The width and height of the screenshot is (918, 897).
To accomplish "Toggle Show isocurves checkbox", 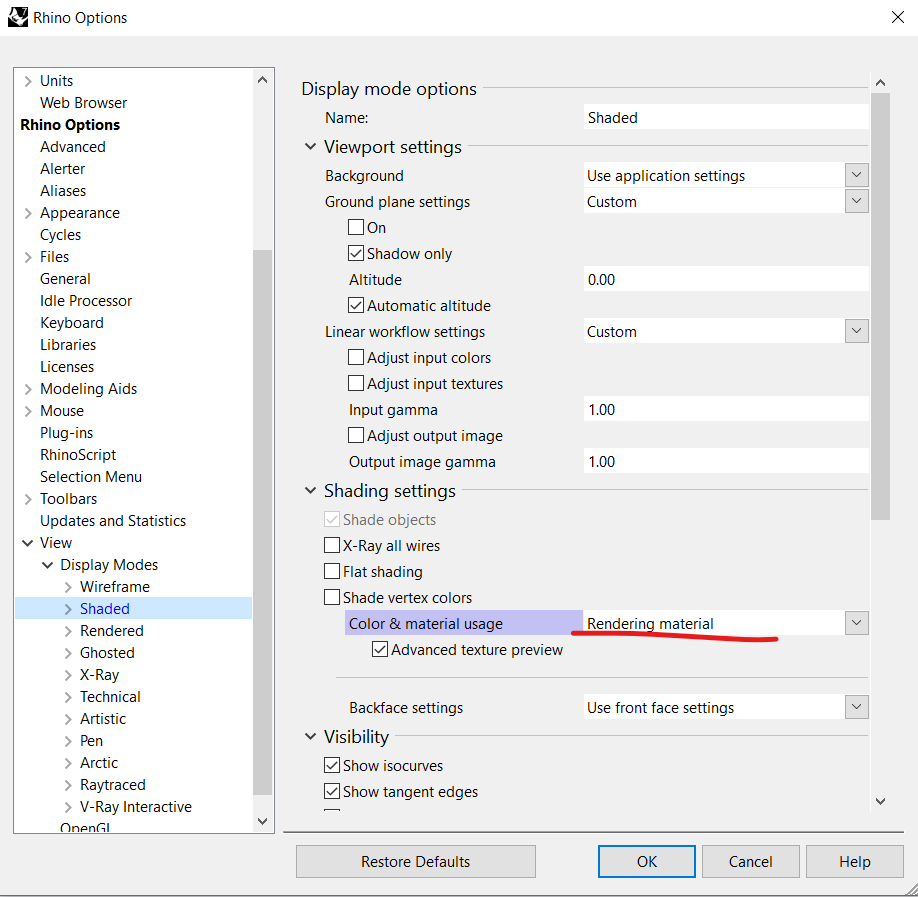I will point(332,765).
